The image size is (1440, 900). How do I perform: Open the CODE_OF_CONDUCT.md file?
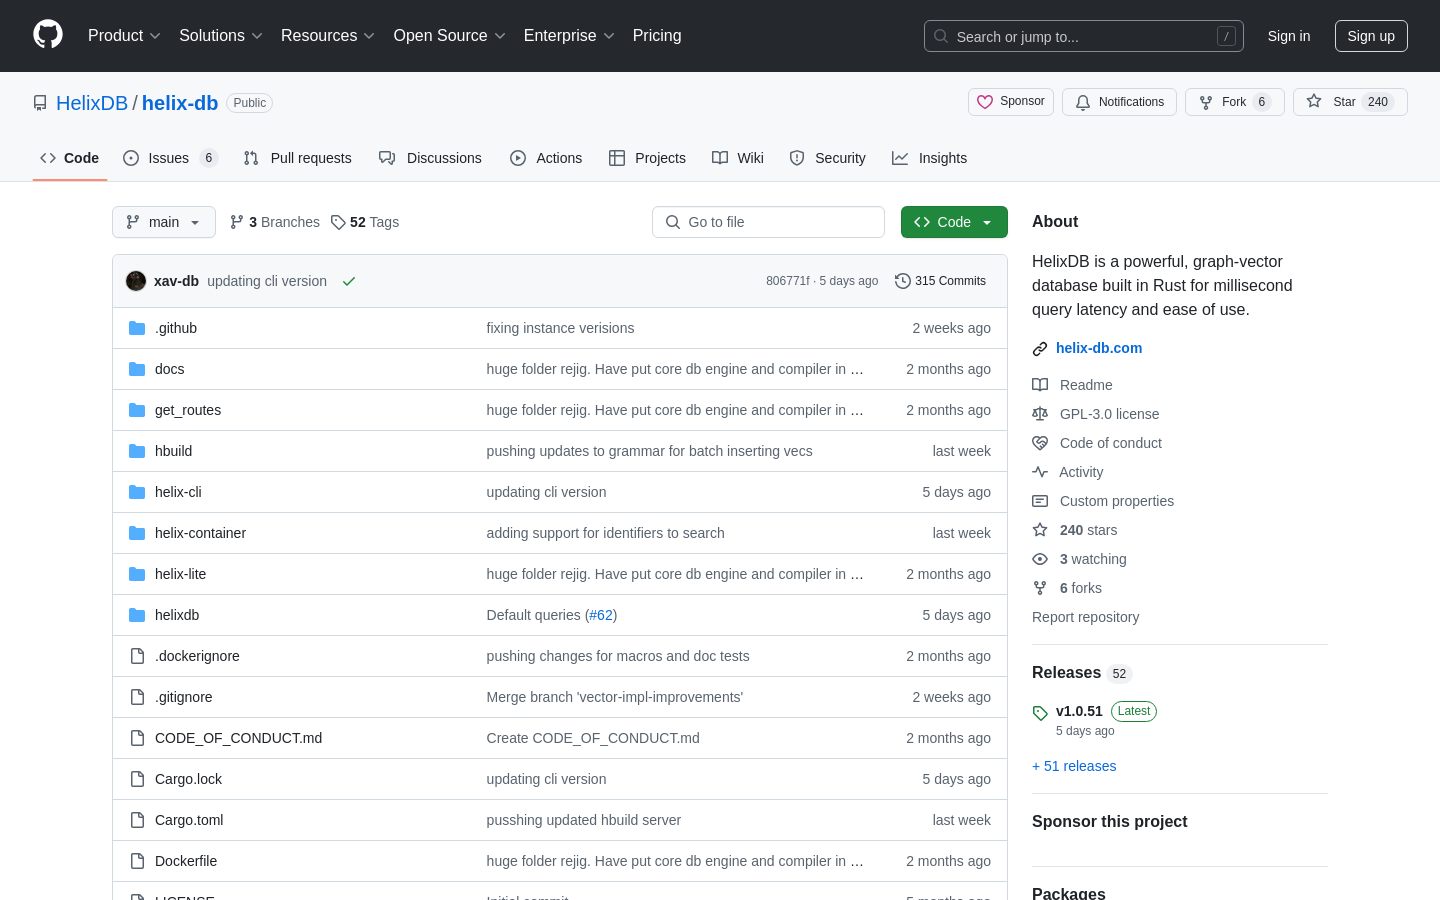point(239,738)
